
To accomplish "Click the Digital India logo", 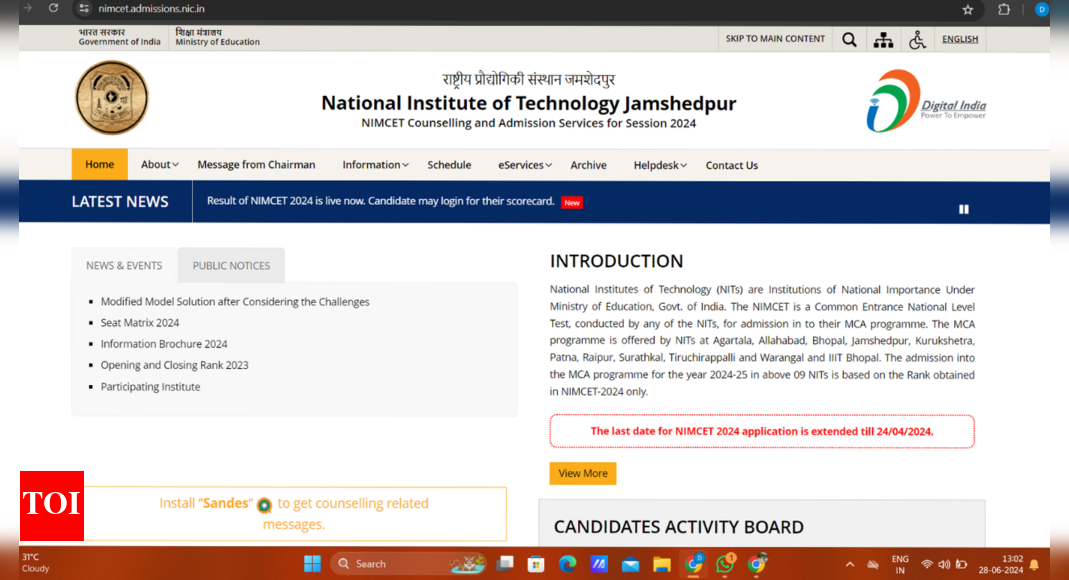I will 926,100.
